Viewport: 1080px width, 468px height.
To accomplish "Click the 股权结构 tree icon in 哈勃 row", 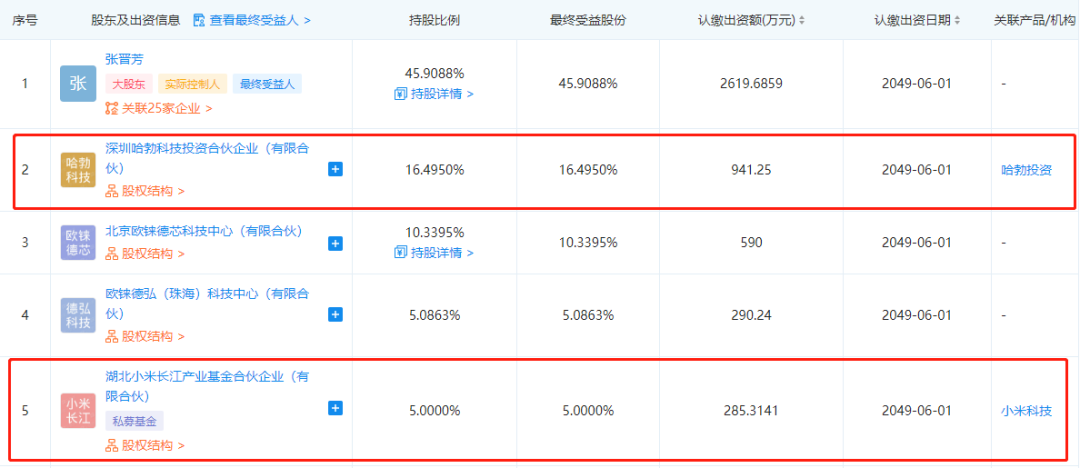I will pyautogui.click(x=112, y=191).
